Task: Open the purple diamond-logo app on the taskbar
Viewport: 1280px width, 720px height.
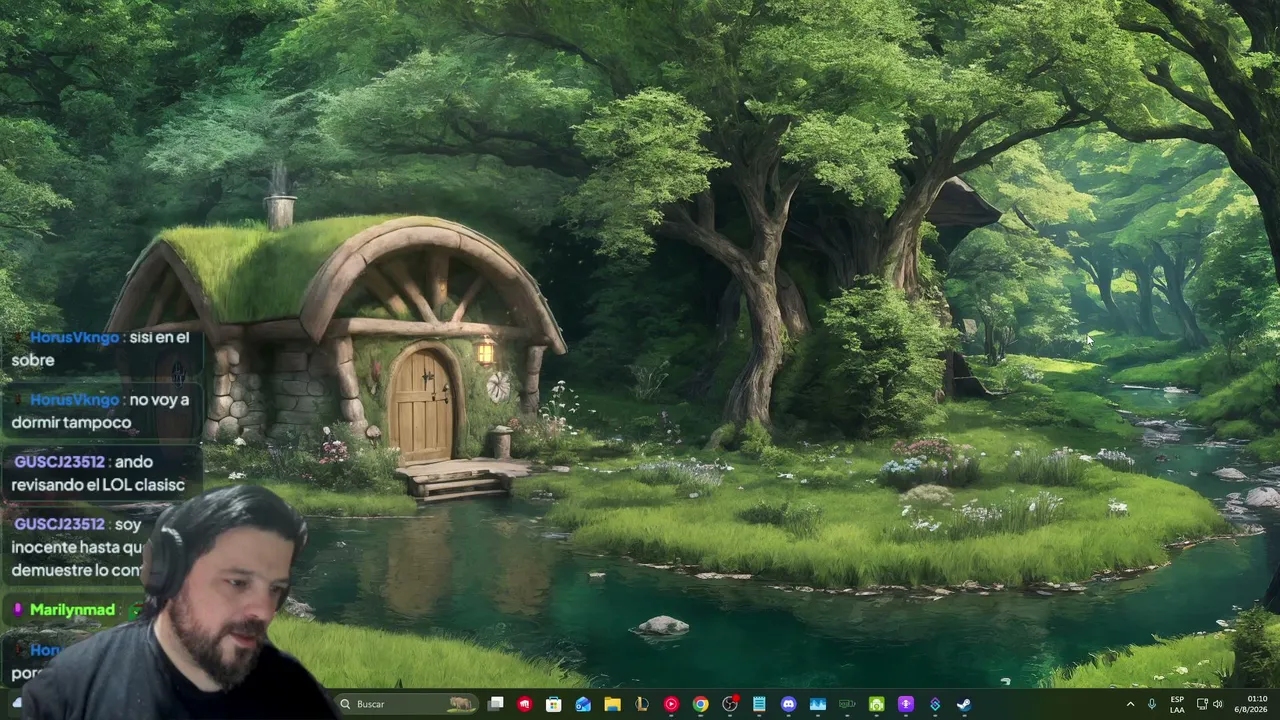Action: pos(935,704)
